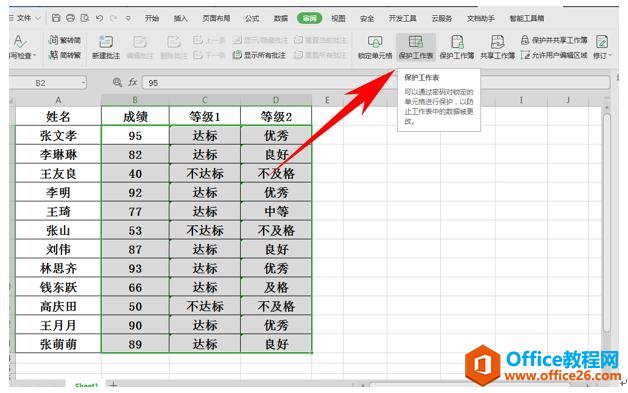Image resolution: width=628 pixels, height=393 pixels.
Task: Click the fx insert function icon
Action: [133, 83]
